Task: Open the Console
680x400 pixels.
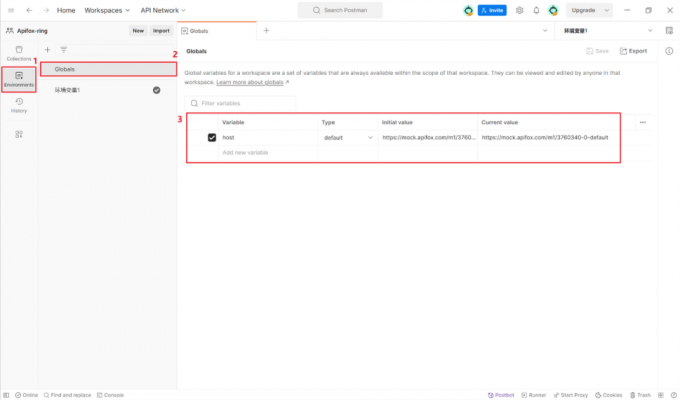Action: pos(111,395)
